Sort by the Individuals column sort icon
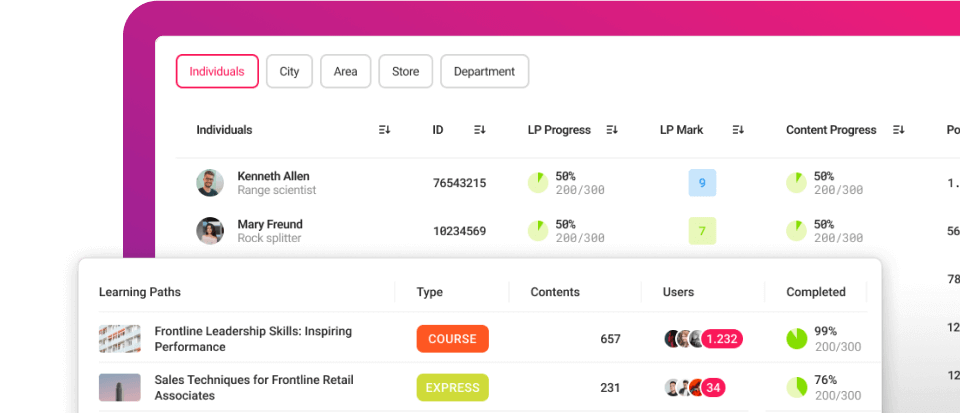Screen dimensions: 960x413 385,130
